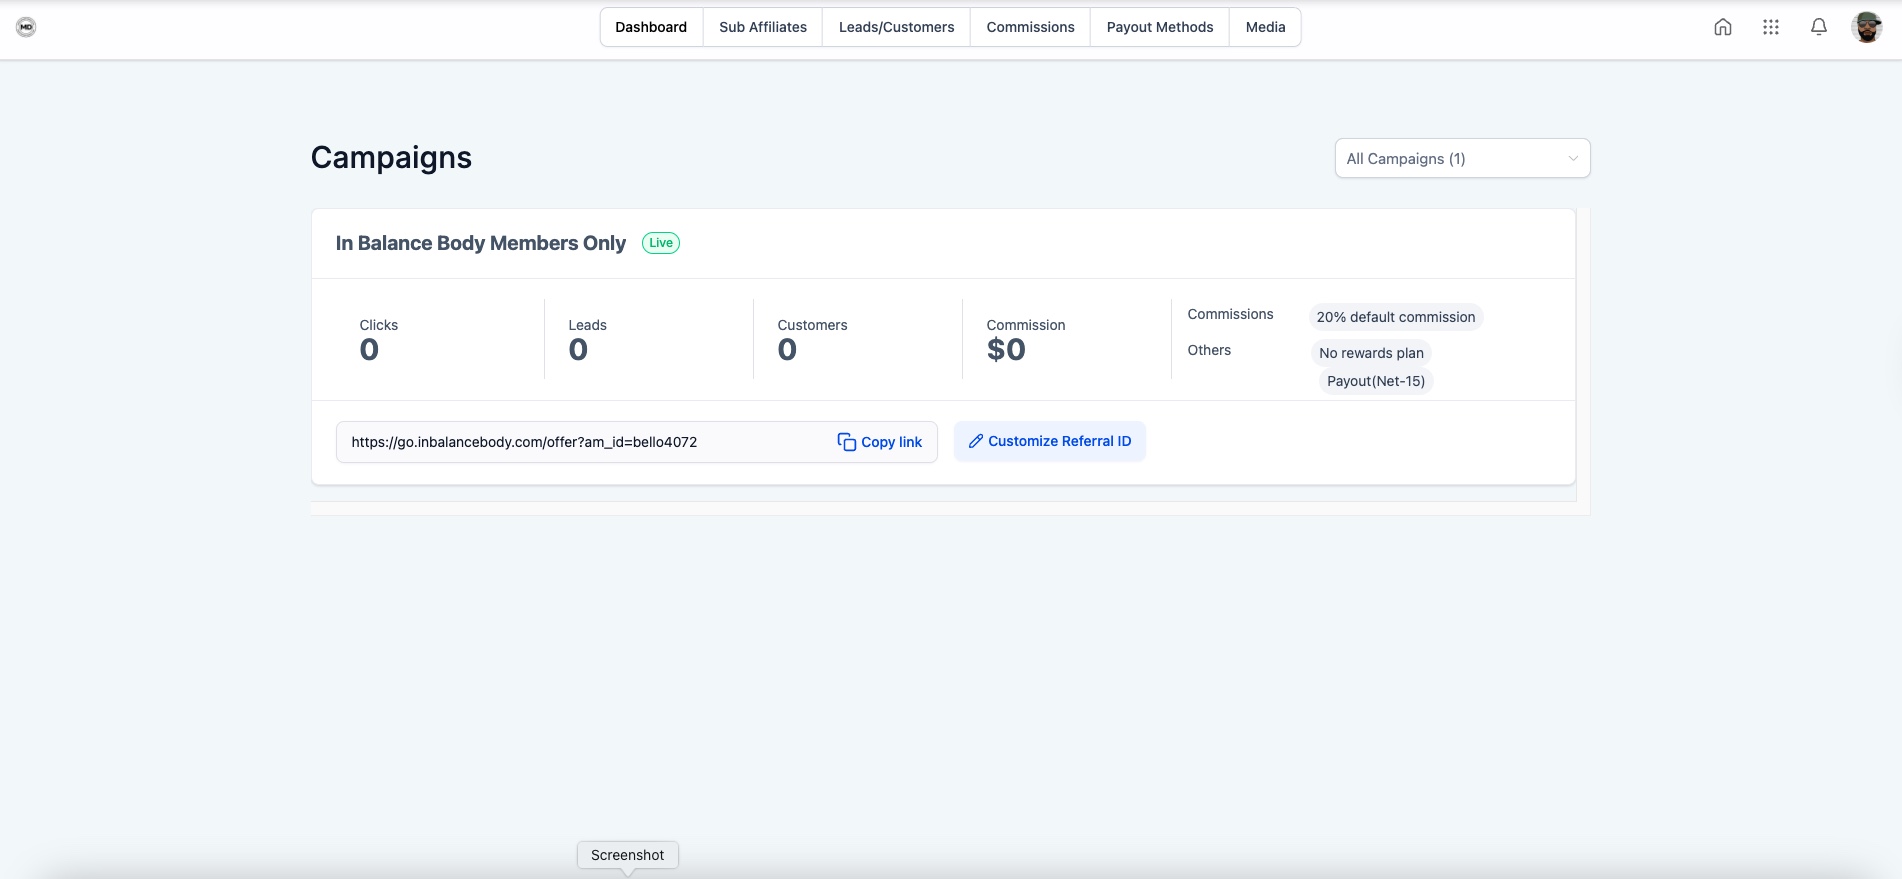
Task: Open the user profile avatar
Action: click(1867, 27)
